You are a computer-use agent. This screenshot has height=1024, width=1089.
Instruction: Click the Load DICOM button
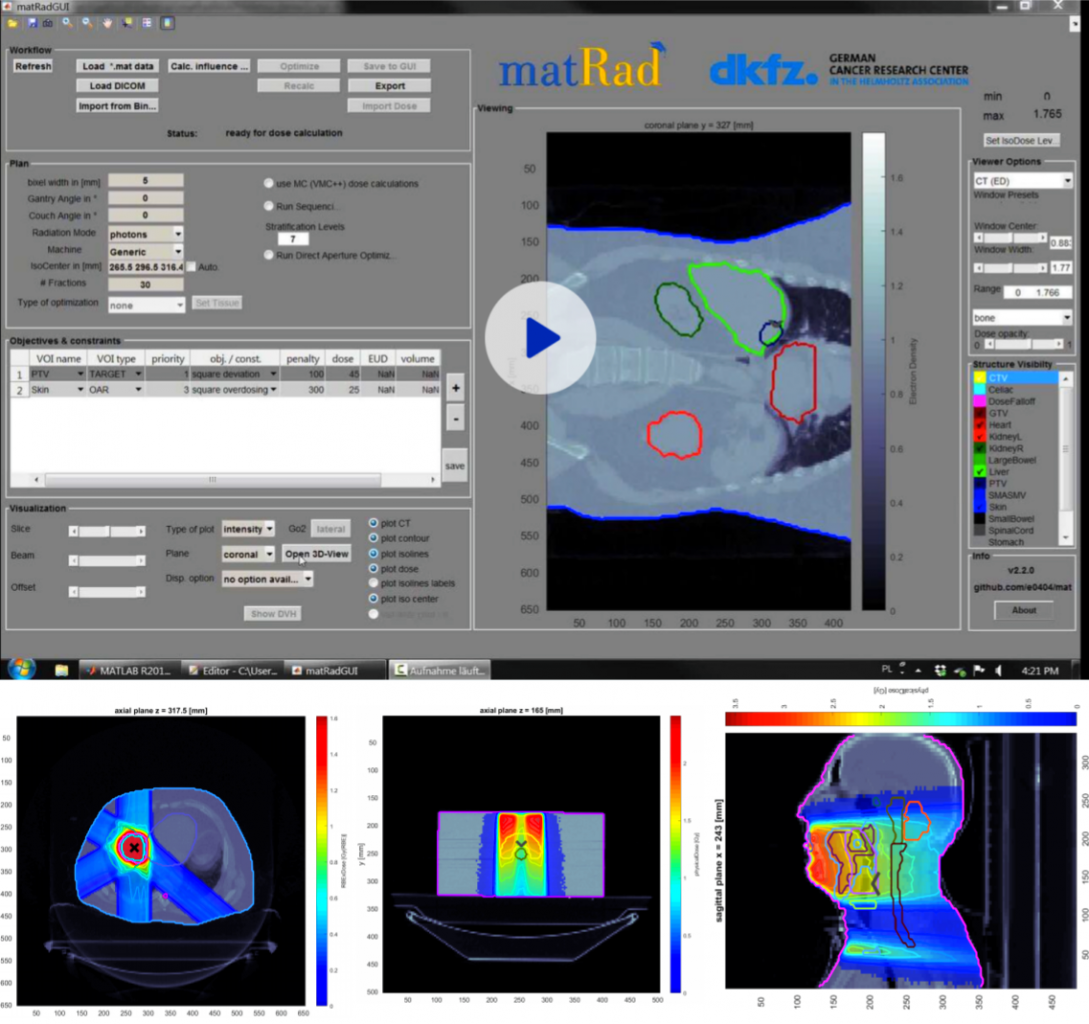(117, 86)
